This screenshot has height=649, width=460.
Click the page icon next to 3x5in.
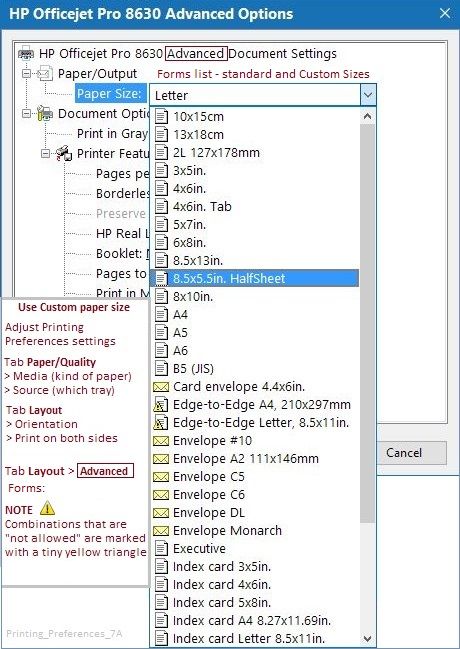(x=161, y=171)
